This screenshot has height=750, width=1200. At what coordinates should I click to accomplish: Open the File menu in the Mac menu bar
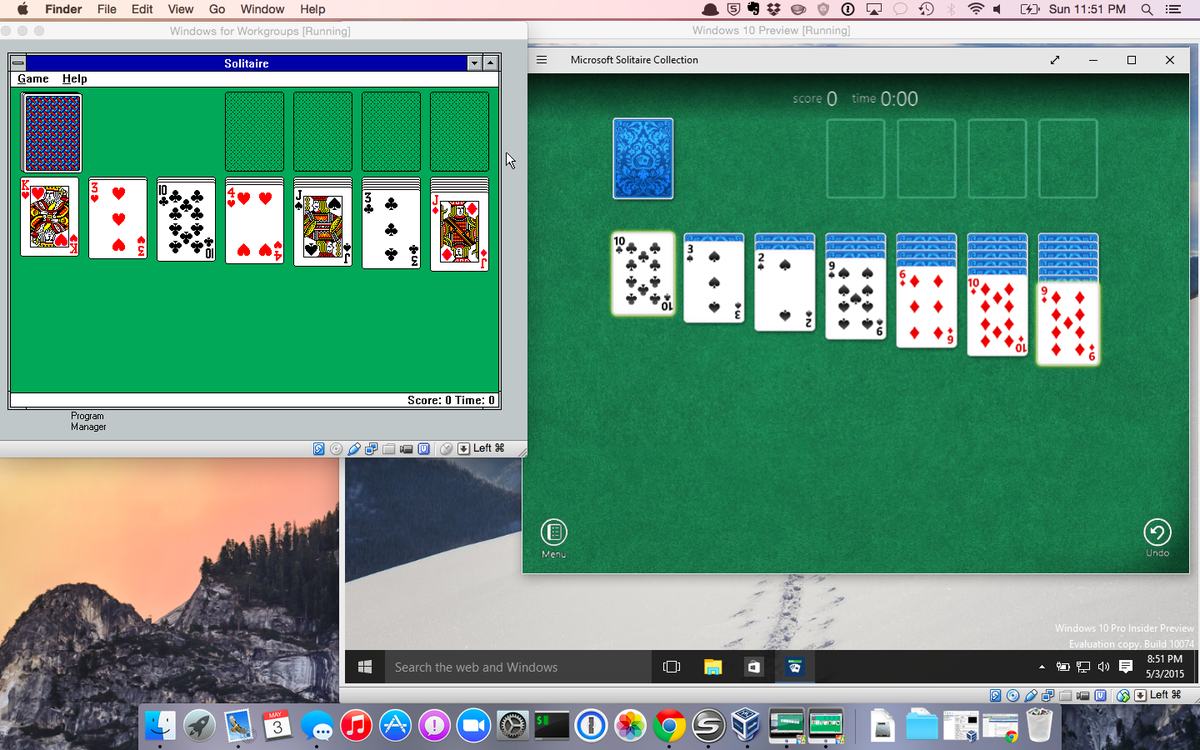[x=106, y=9]
